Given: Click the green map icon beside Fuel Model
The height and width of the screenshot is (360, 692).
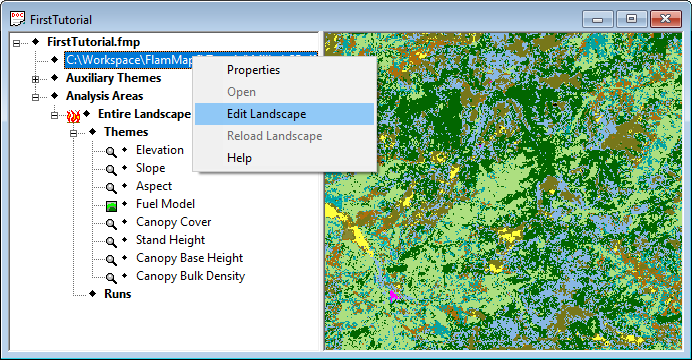Looking at the screenshot, I should point(111,206).
